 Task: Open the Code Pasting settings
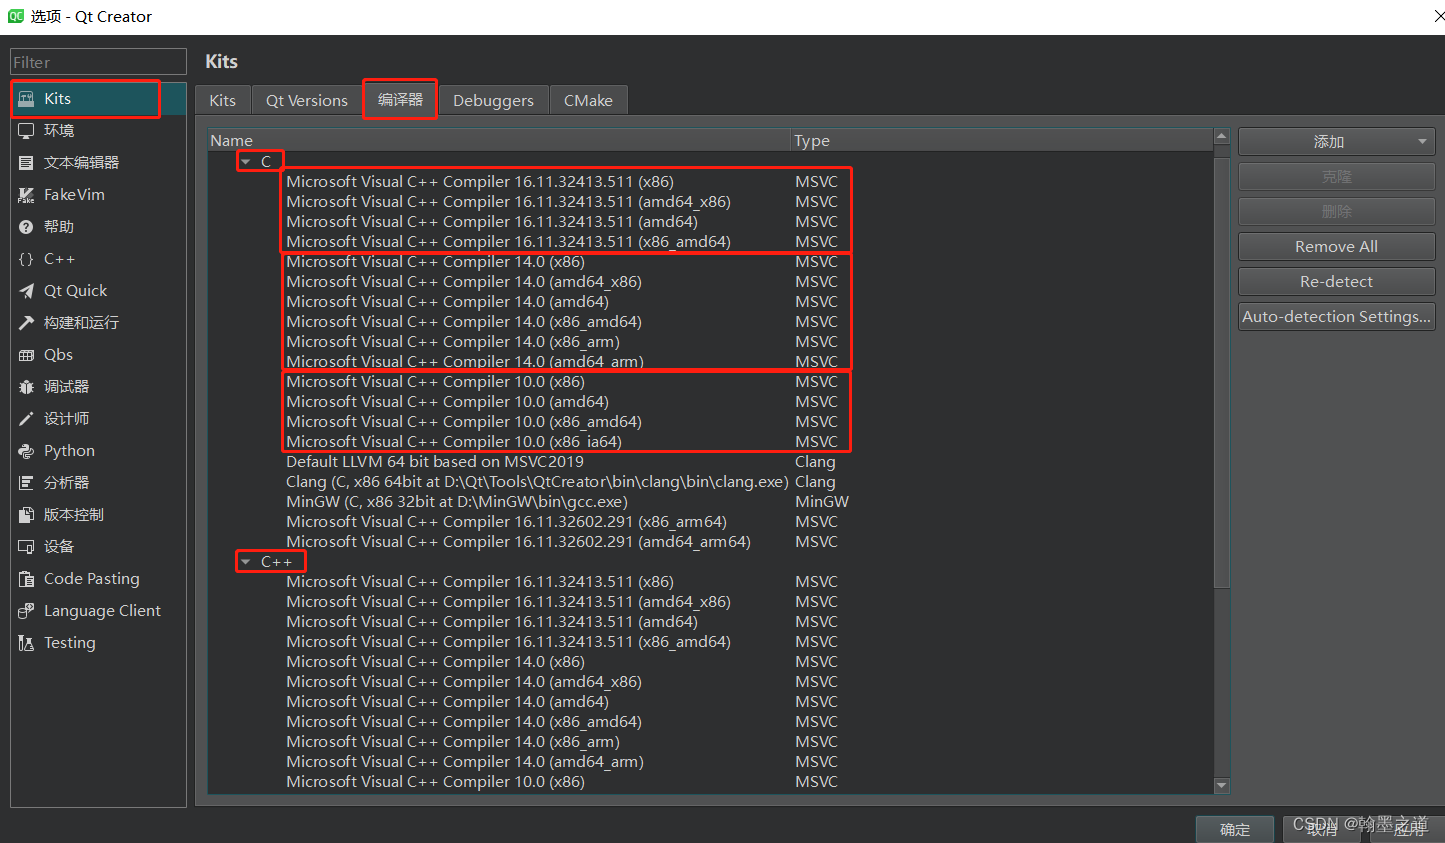point(90,578)
